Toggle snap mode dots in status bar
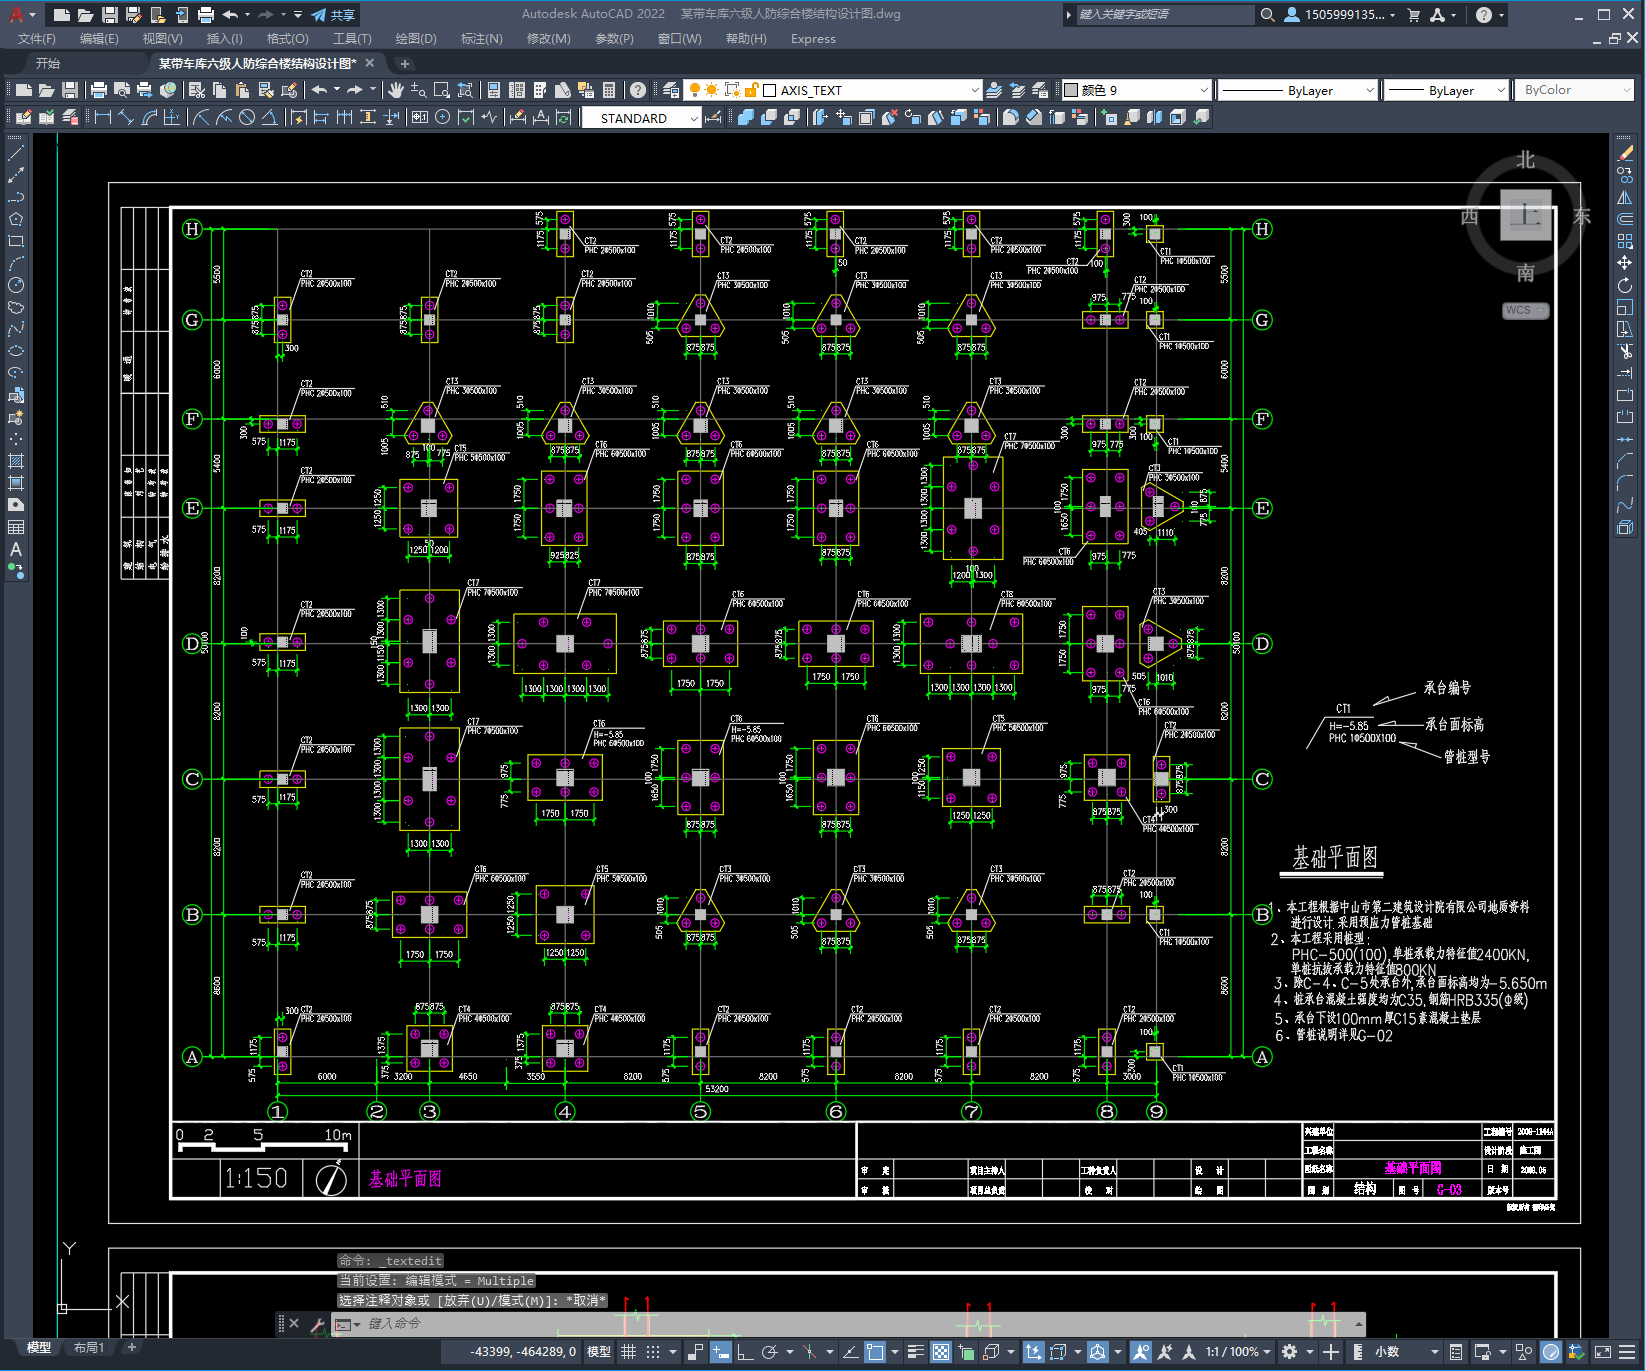The image size is (1645, 1371). (x=653, y=1351)
